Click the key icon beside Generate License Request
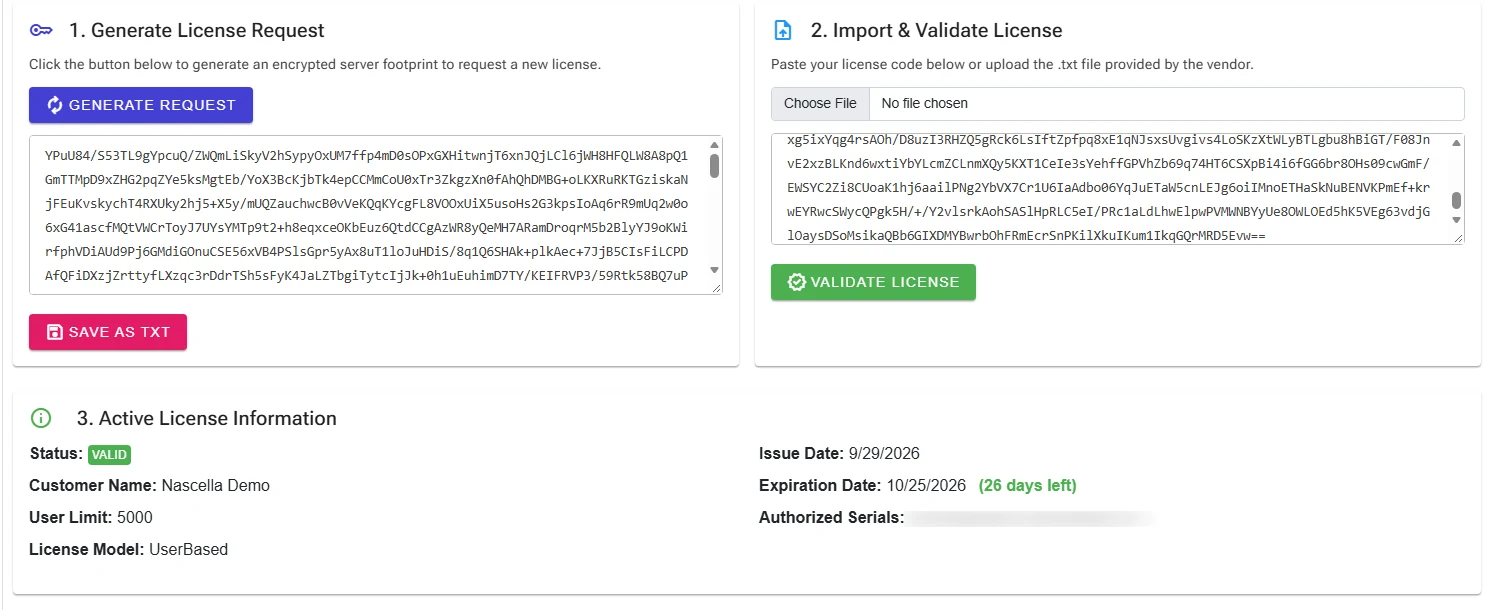 tap(41, 31)
